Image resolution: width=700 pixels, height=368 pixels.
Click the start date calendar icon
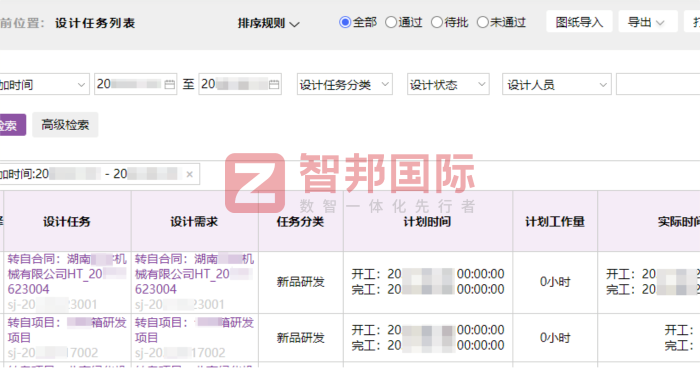tap(170, 84)
